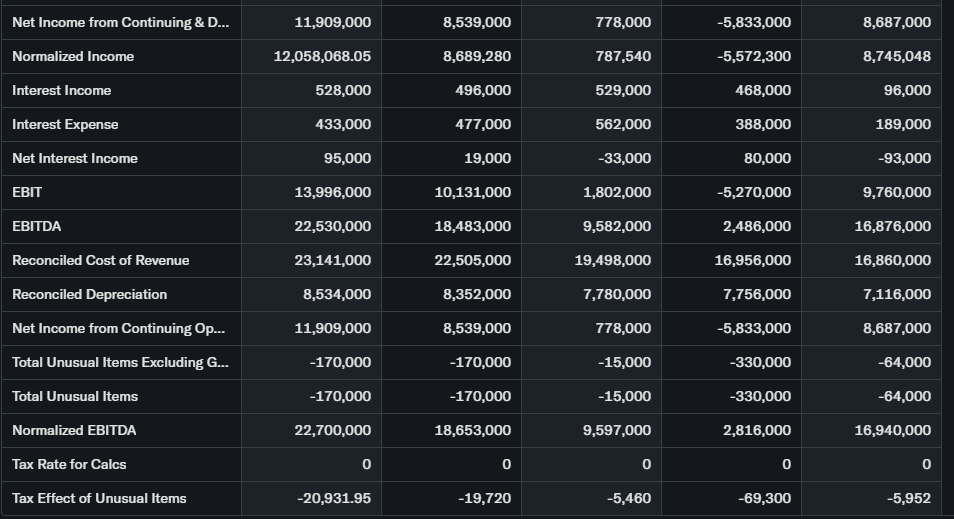Click the Cost of Revenue value 19,498,000
954x519 pixels.
[x=612, y=260]
